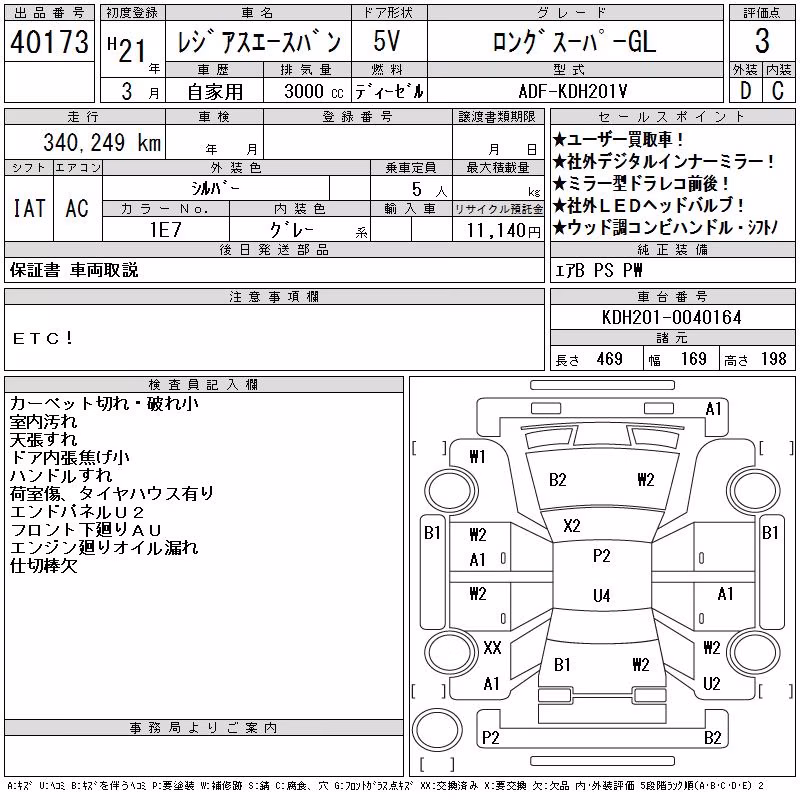Screen dimensions: 800x800
Task: Click the interior grade C
Action: pos(778,91)
